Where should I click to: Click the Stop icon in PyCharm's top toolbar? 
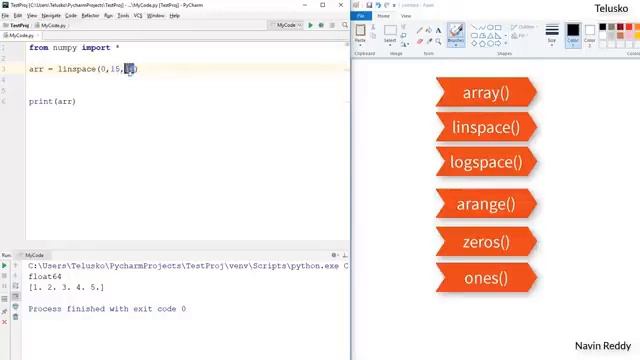tap(332, 25)
